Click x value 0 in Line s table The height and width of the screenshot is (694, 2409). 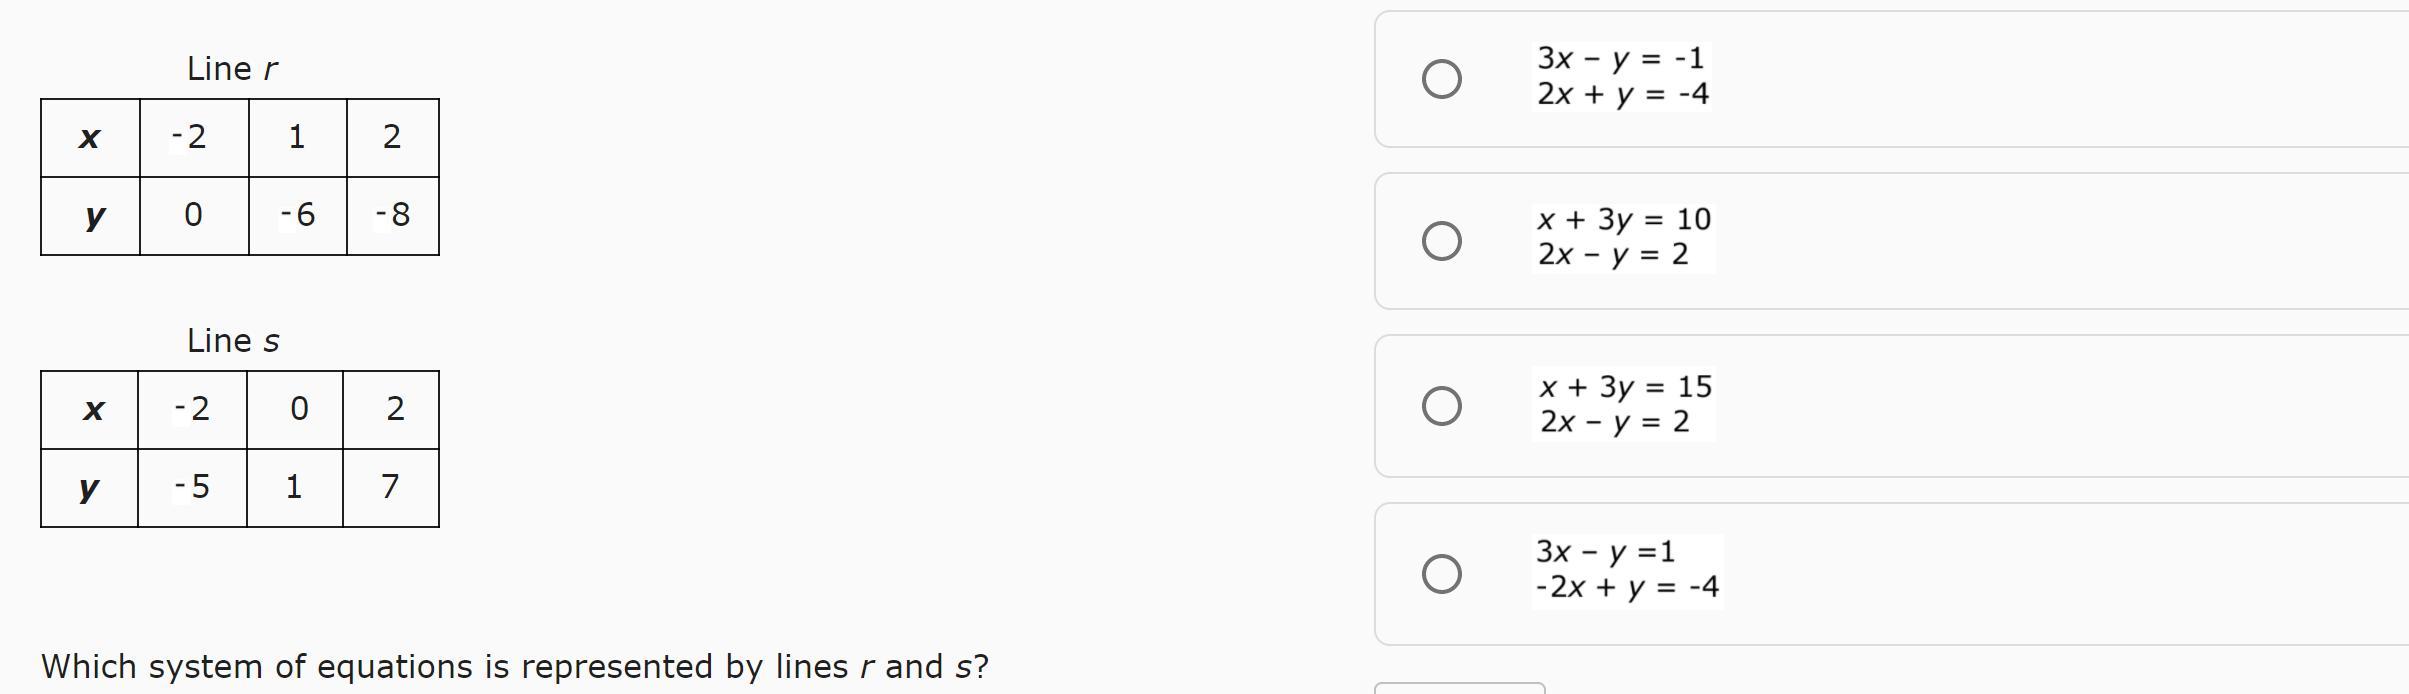298,409
